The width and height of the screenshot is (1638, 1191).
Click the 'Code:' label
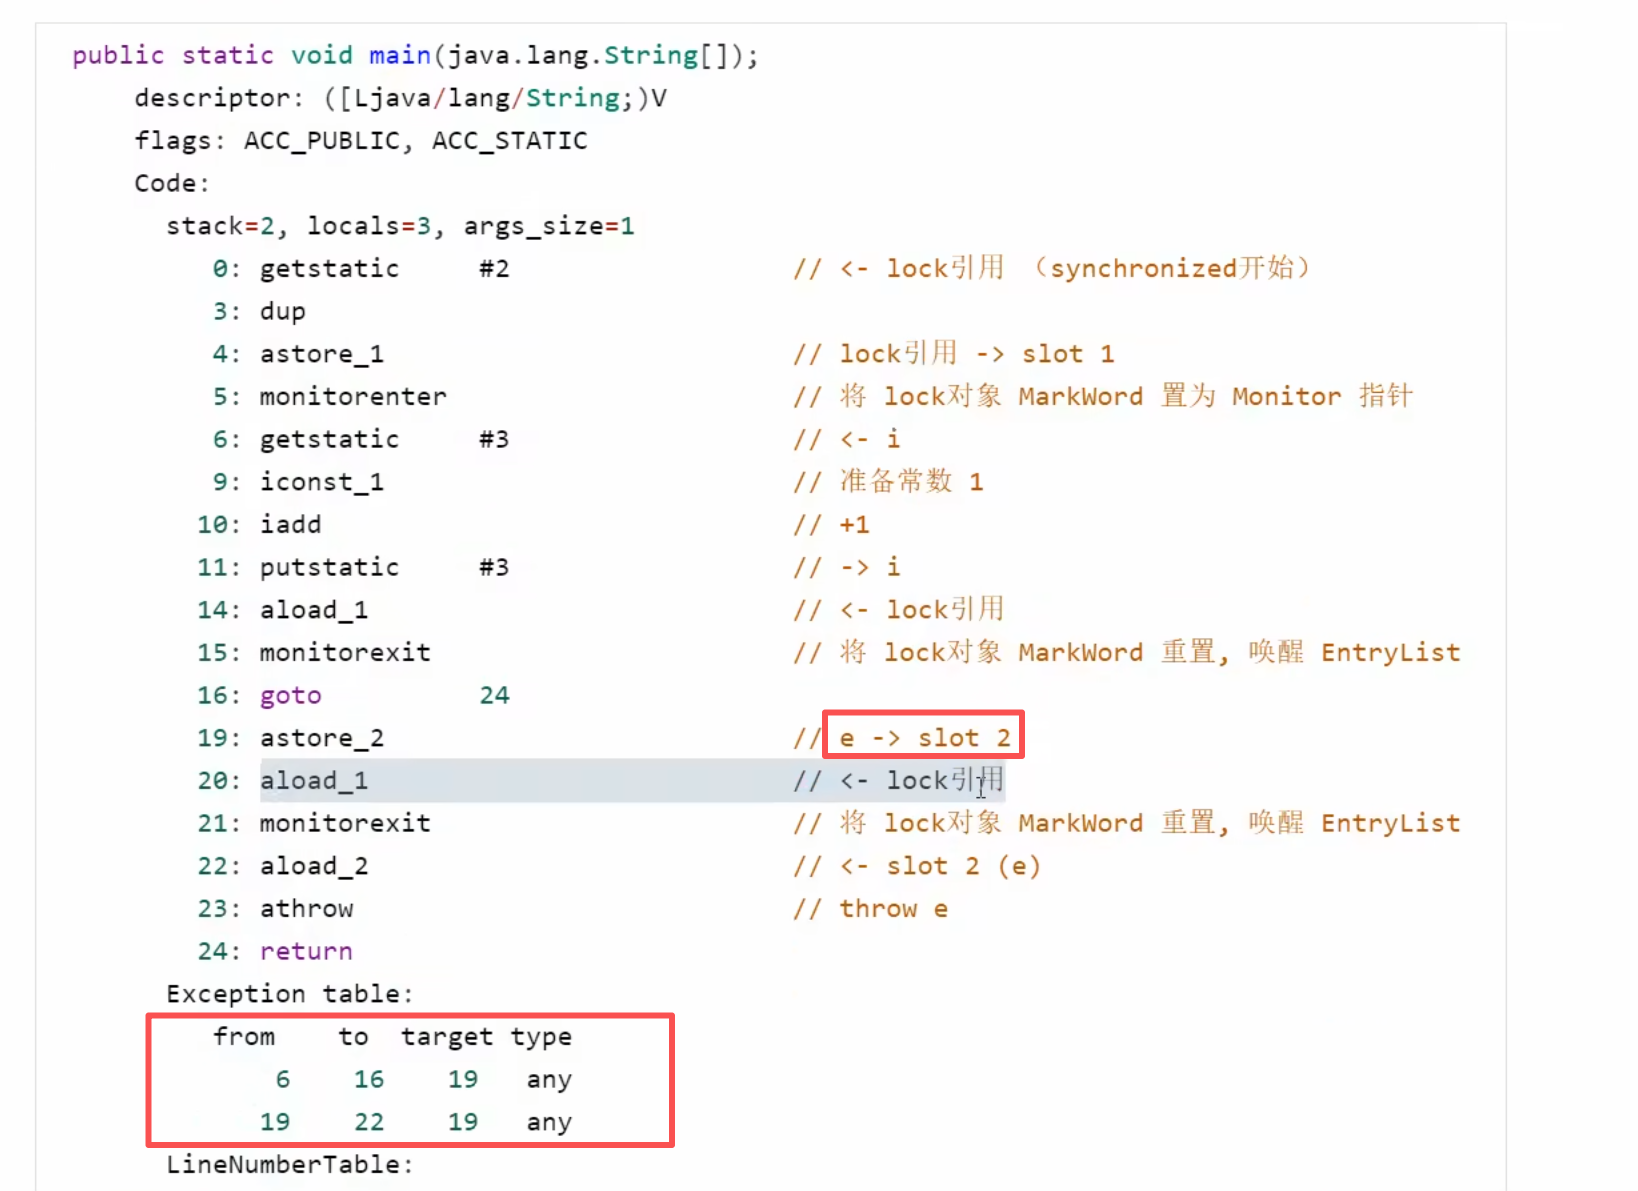coord(172,184)
